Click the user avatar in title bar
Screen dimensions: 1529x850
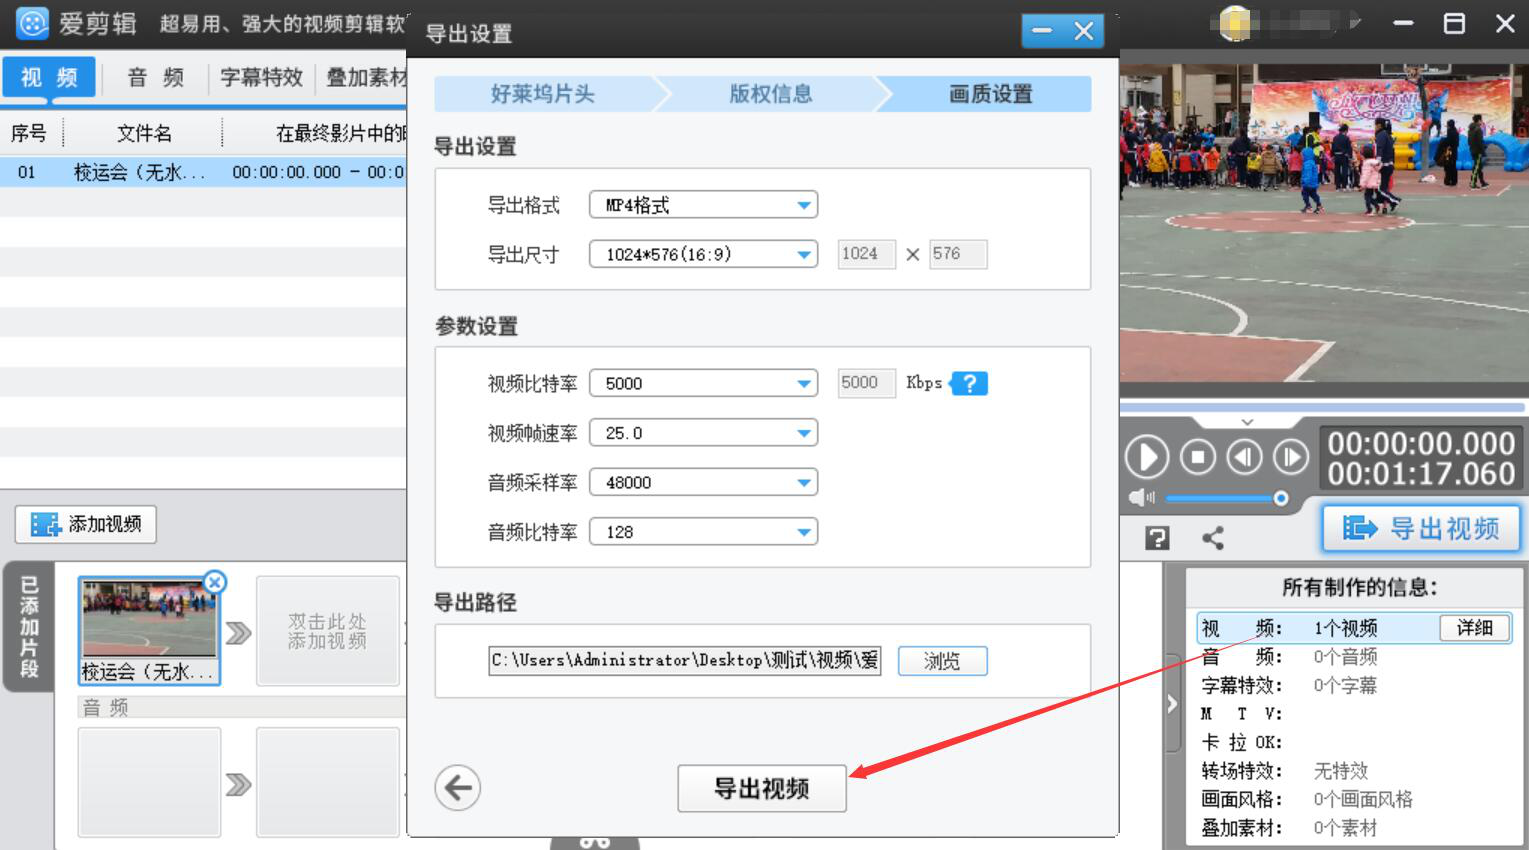(x=1236, y=23)
